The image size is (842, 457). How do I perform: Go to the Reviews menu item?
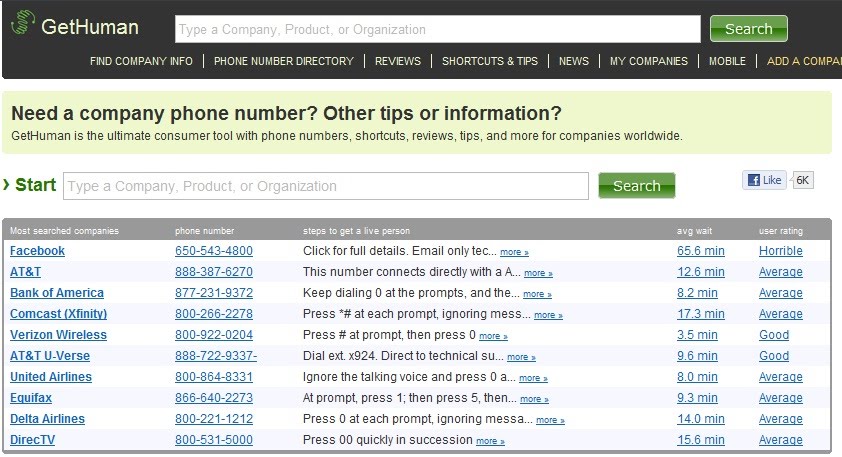pyautogui.click(x=398, y=61)
